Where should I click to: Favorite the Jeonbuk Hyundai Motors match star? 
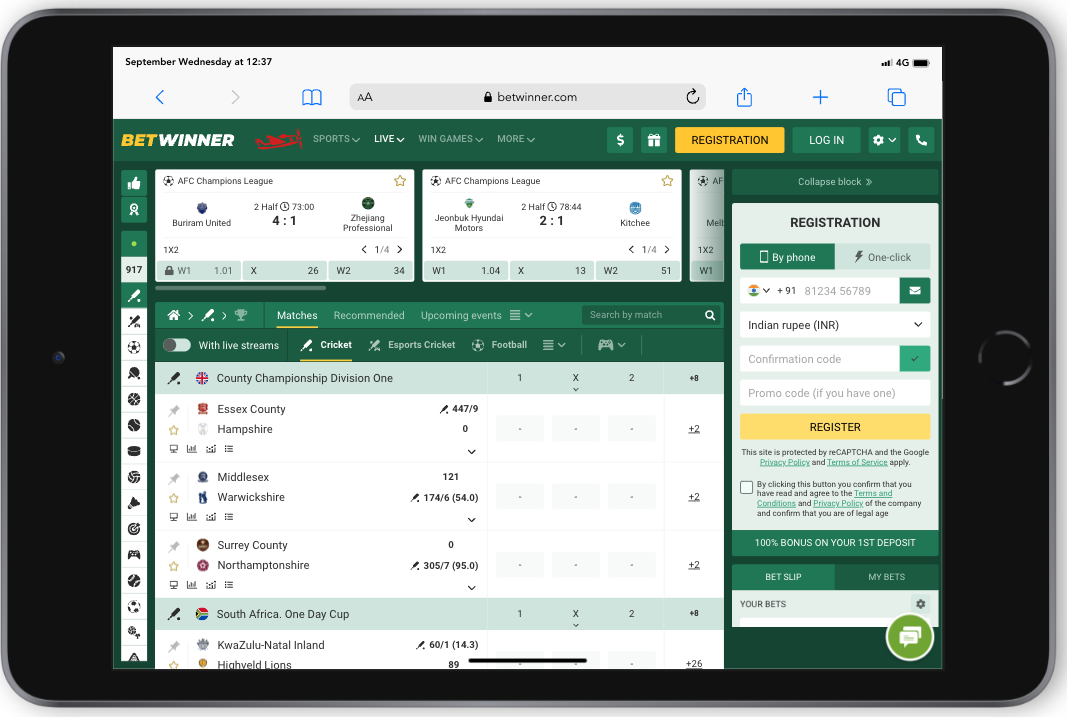668,181
